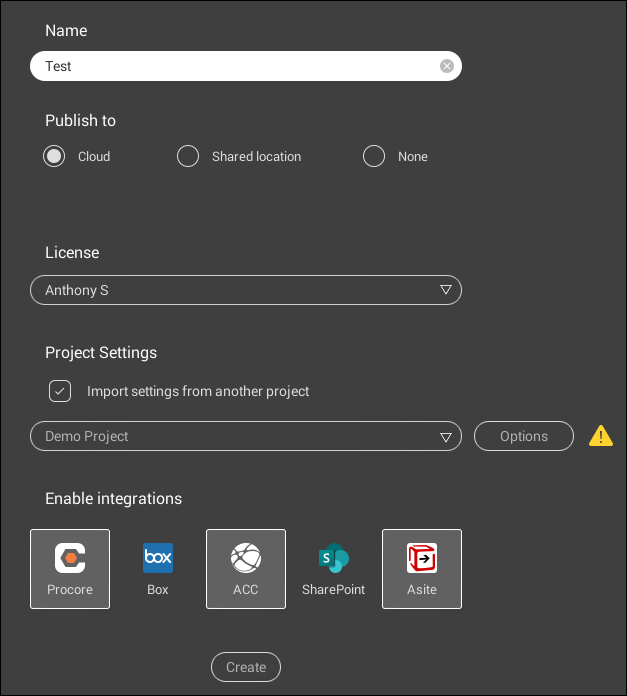Open import Options button

point(524,436)
